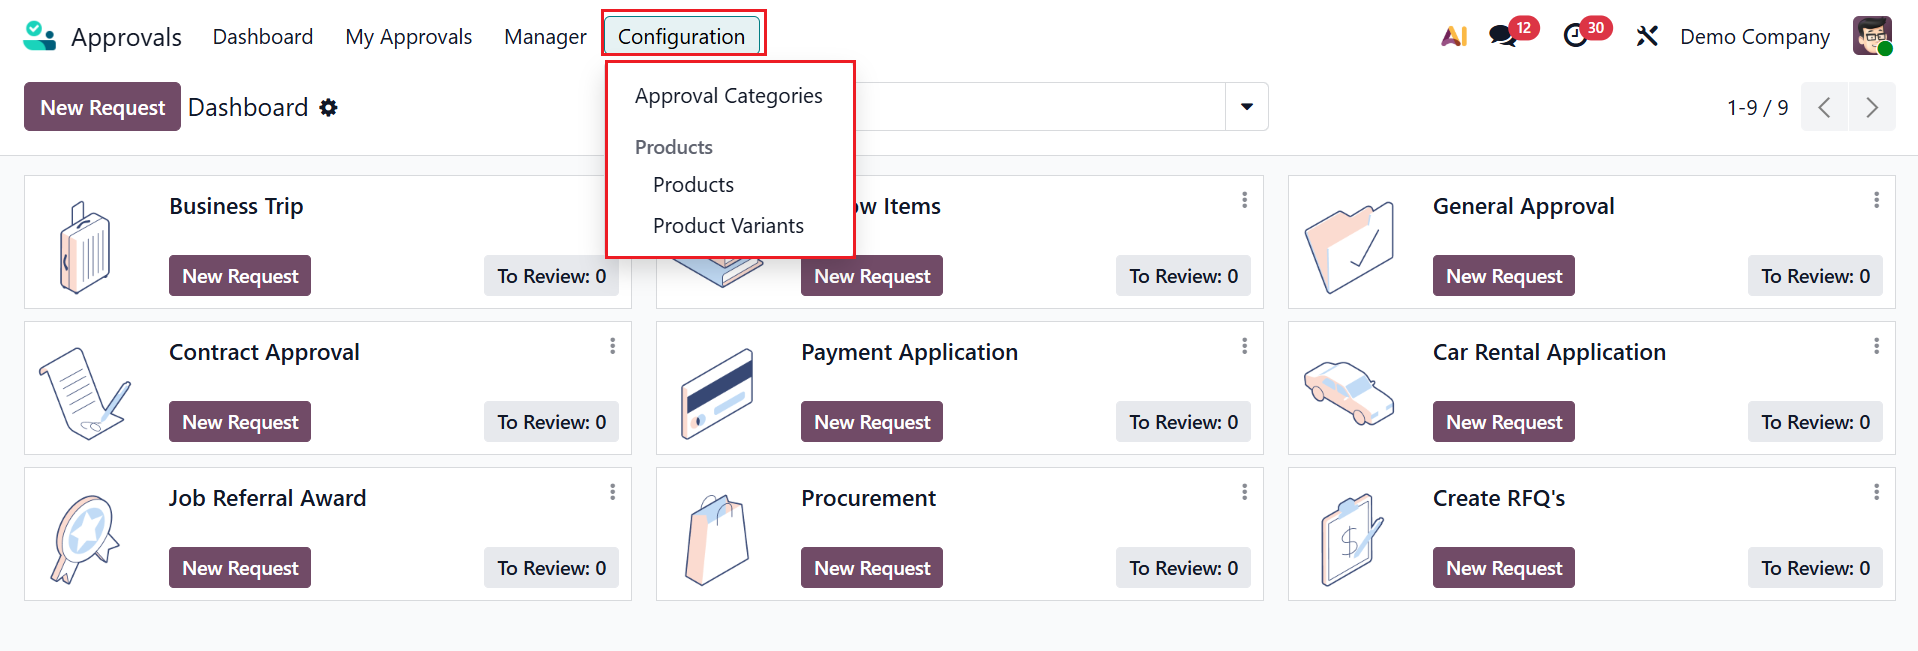The height and width of the screenshot is (651, 1918).
Task: Open the activities clock icon
Action: tap(1576, 37)
